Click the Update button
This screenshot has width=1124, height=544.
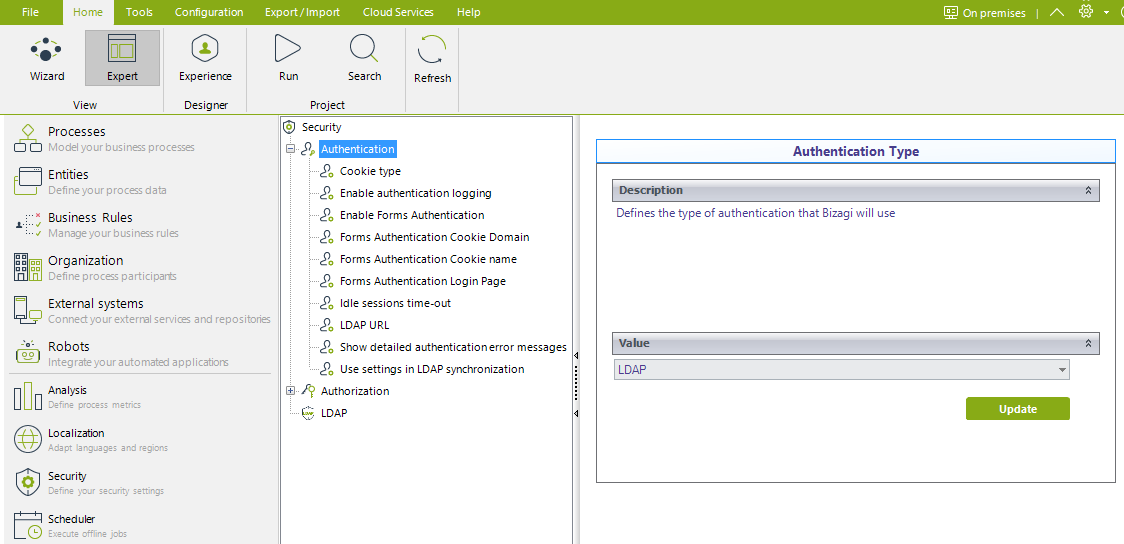coord(1017,409)
